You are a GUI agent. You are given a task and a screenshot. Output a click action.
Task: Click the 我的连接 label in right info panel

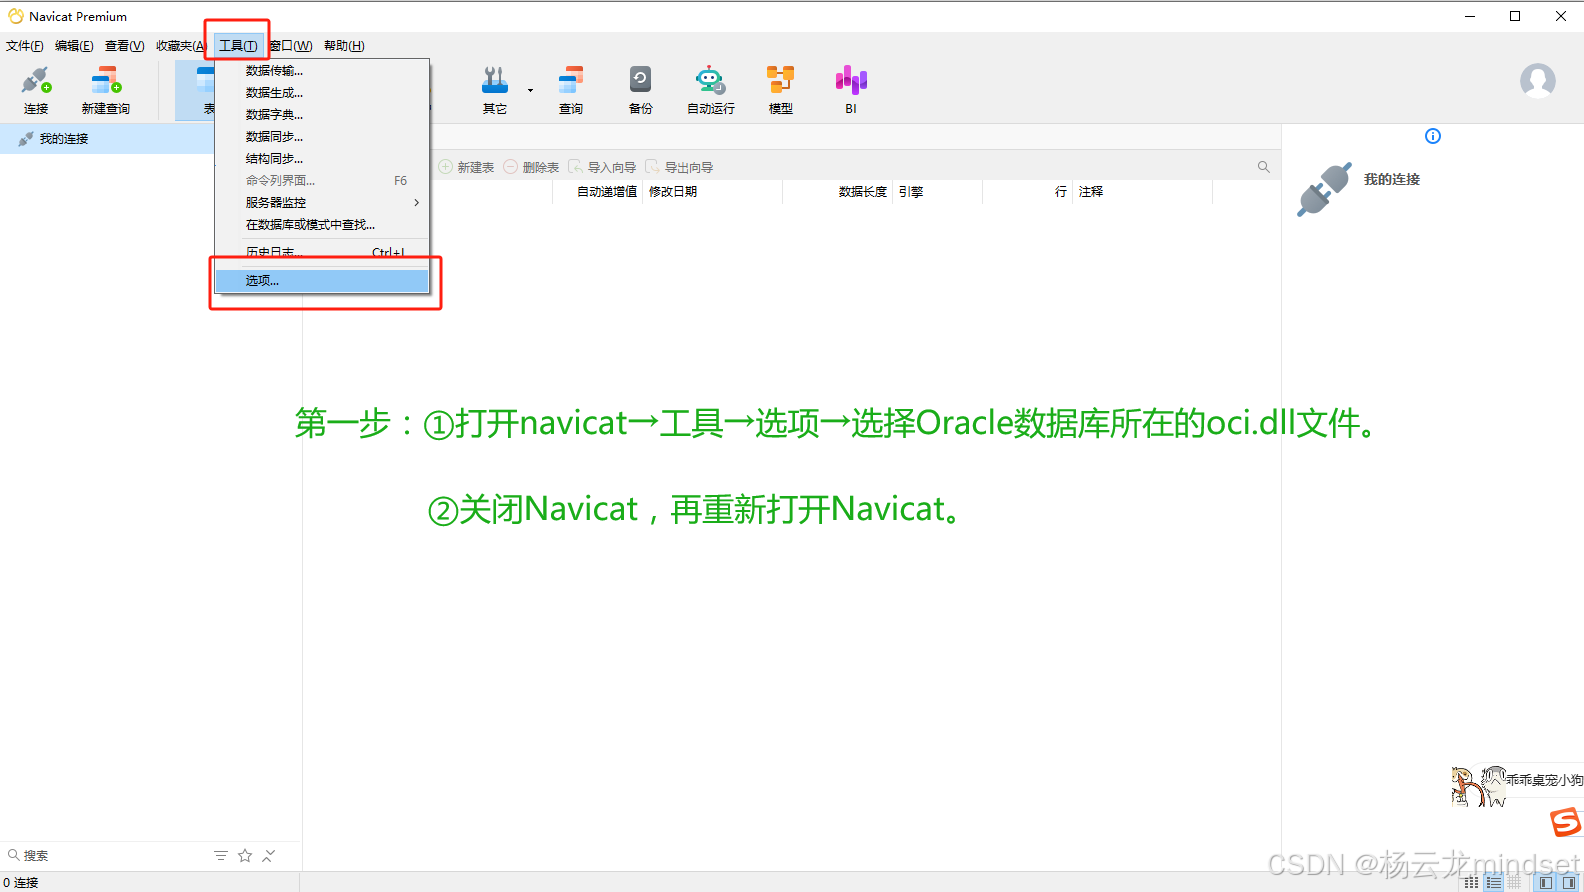click(x=1392, y=179)
